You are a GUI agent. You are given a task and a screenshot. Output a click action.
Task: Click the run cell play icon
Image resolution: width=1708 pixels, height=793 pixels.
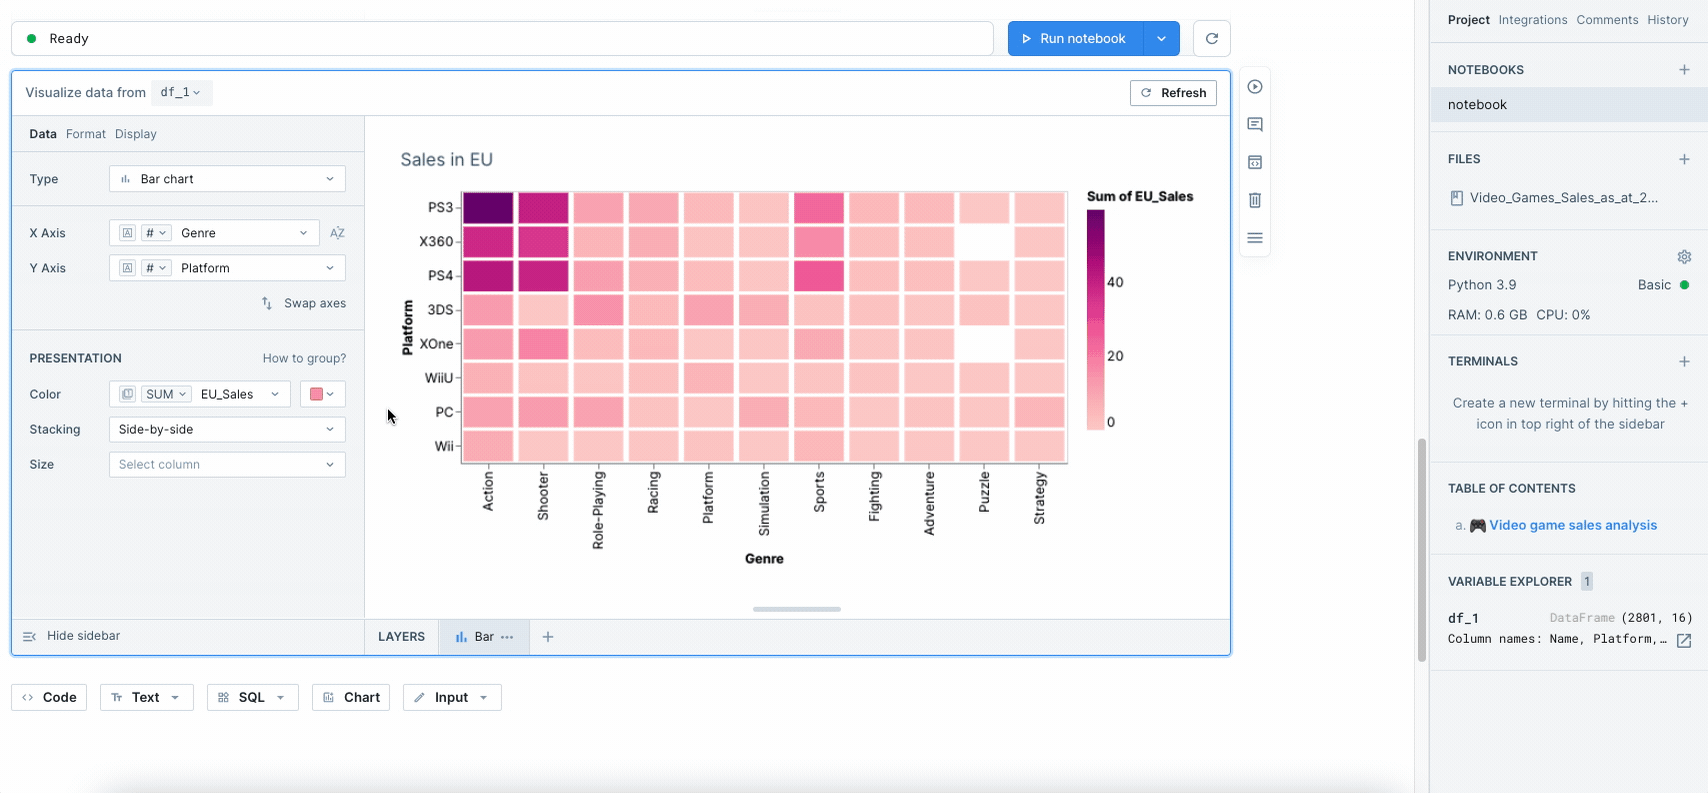click(1255, 87)
